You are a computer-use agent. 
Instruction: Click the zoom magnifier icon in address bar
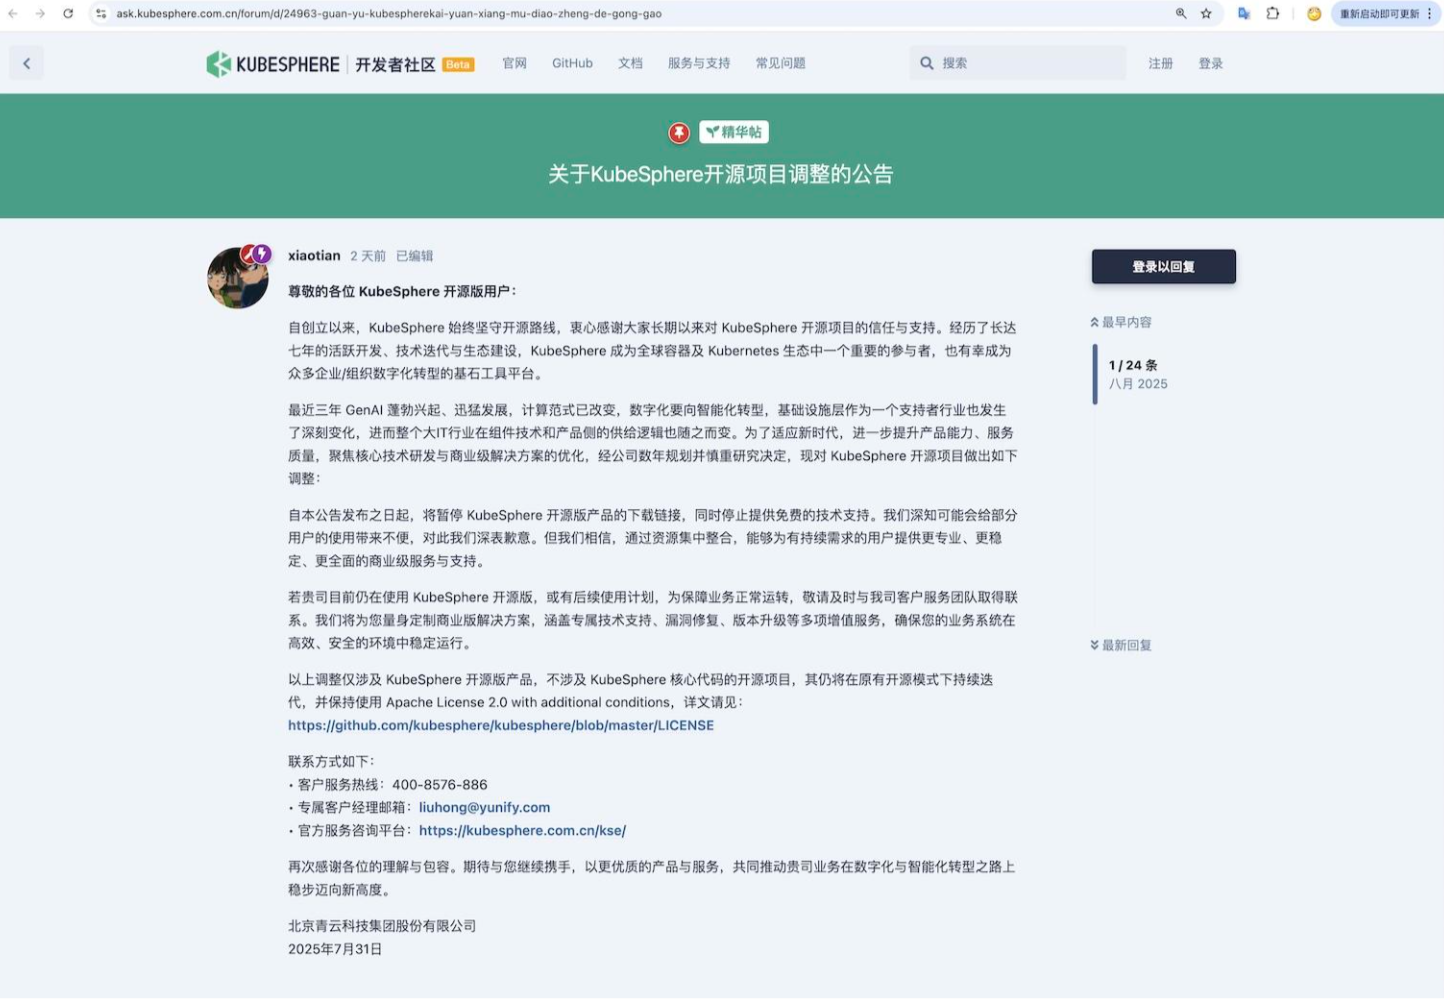[x=1180, y=14]
